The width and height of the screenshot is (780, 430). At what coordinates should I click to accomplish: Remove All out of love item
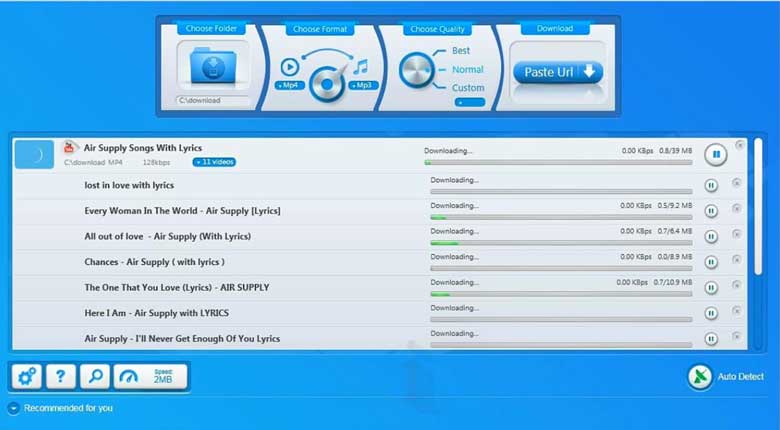coord(737,234)
